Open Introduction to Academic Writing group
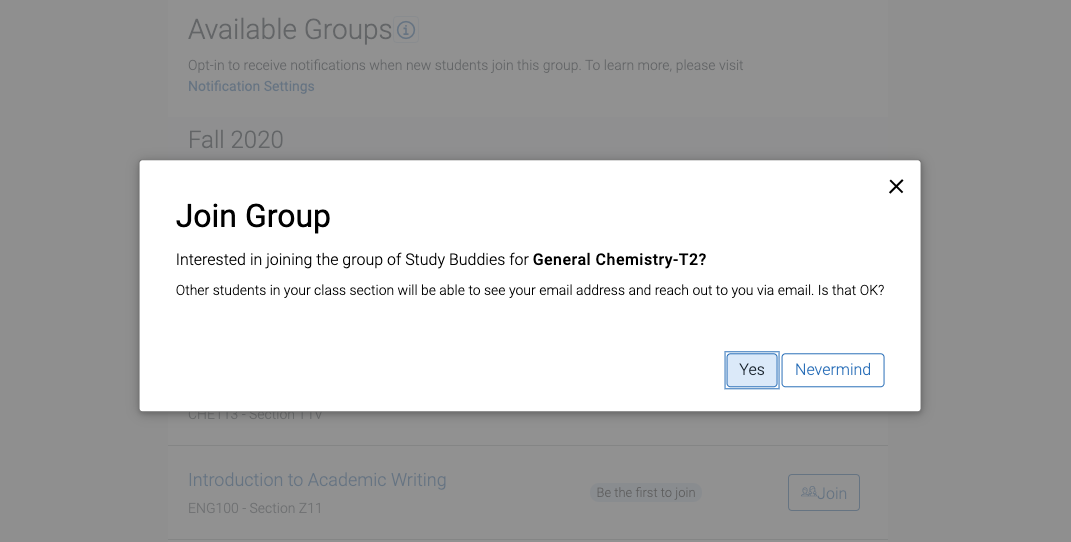This screenshot has height=542, width=1071. [x=317, y=480]
